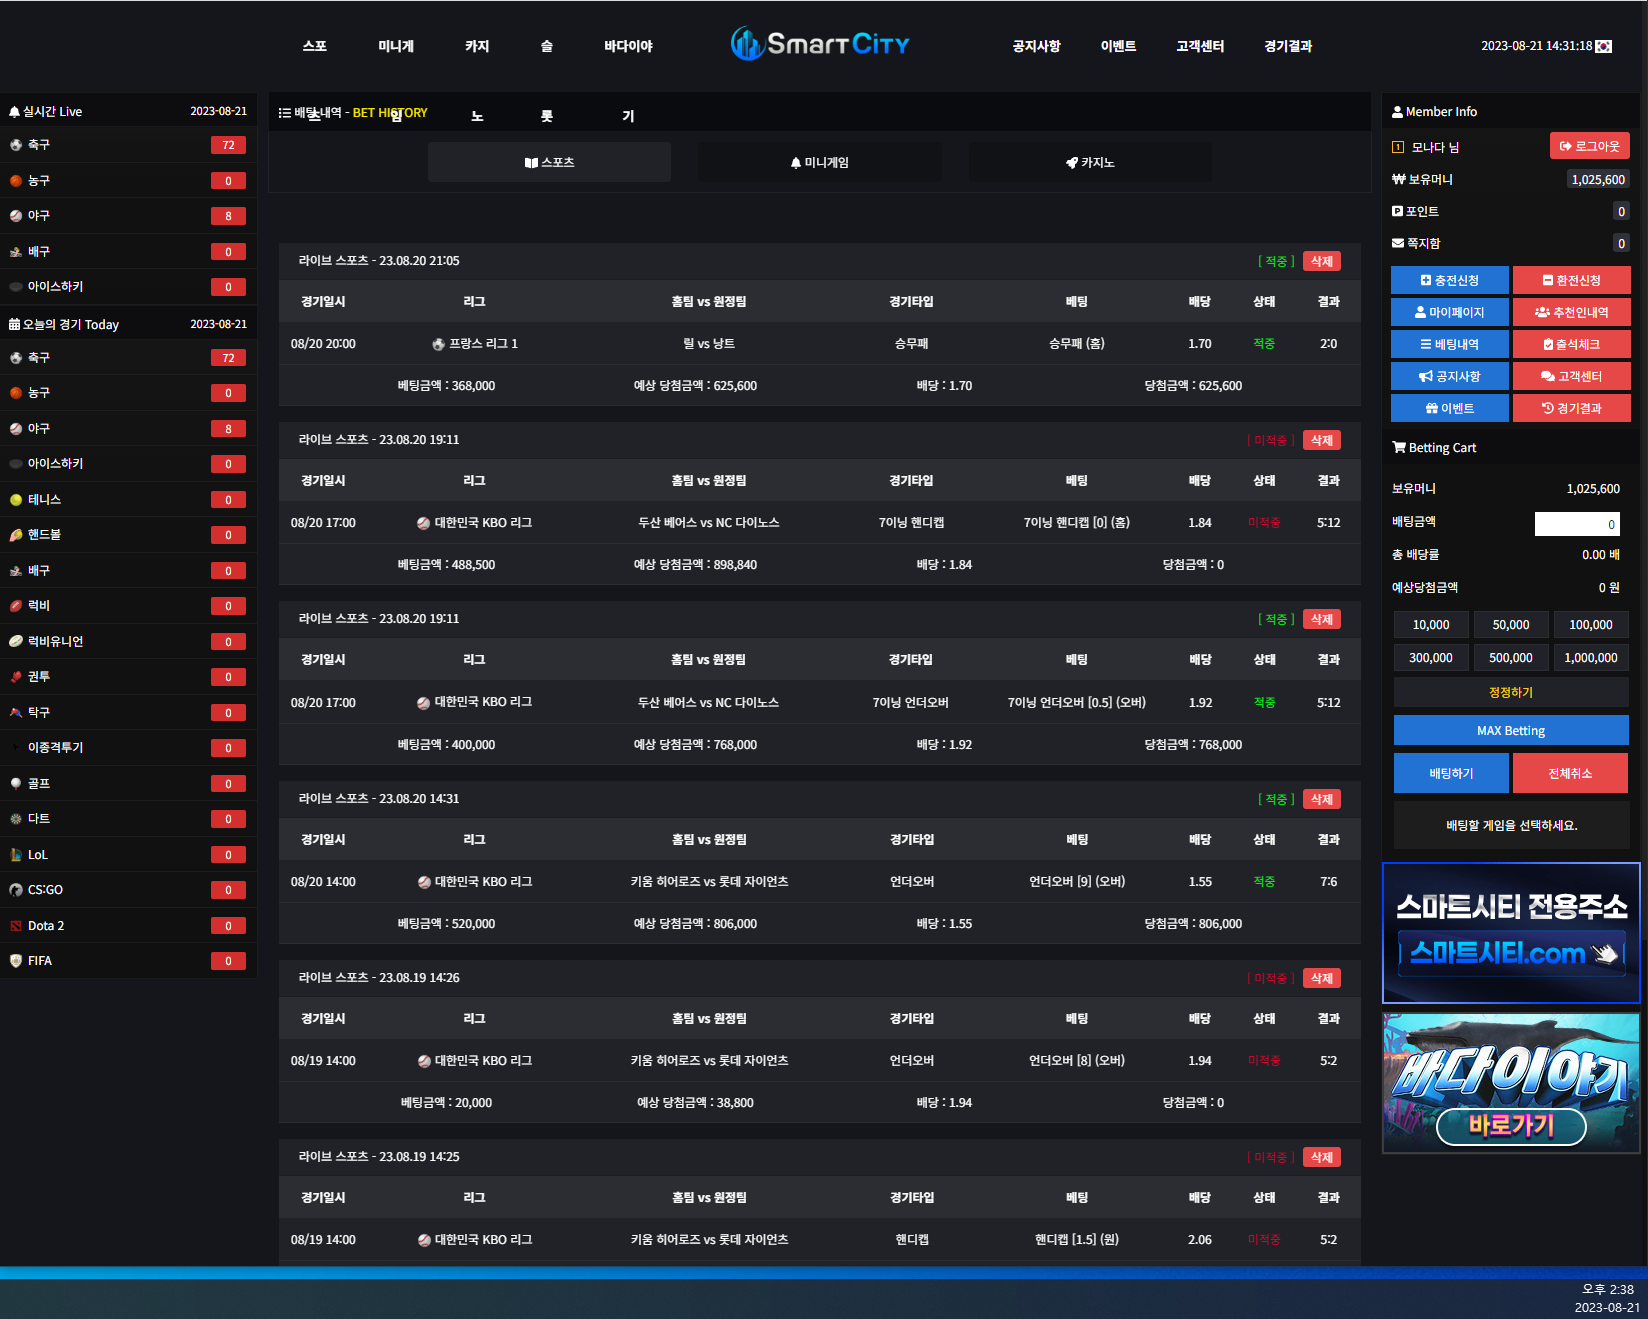
Task: Click the baseball icon in the live sidebar
Action: [16, 216]
